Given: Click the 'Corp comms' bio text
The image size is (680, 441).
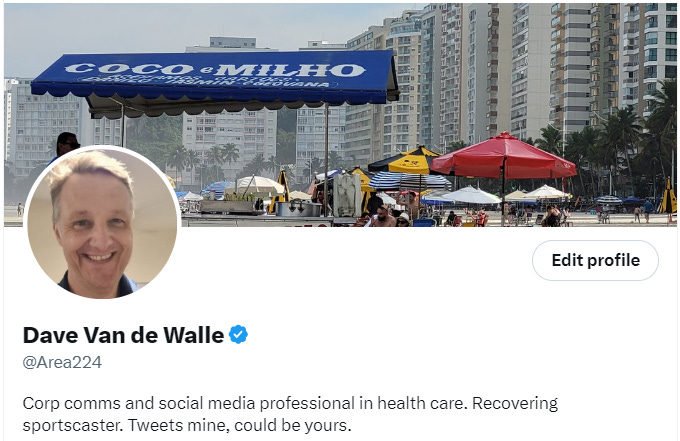Looking at the screenshot, I should click(x=72, y=404).
